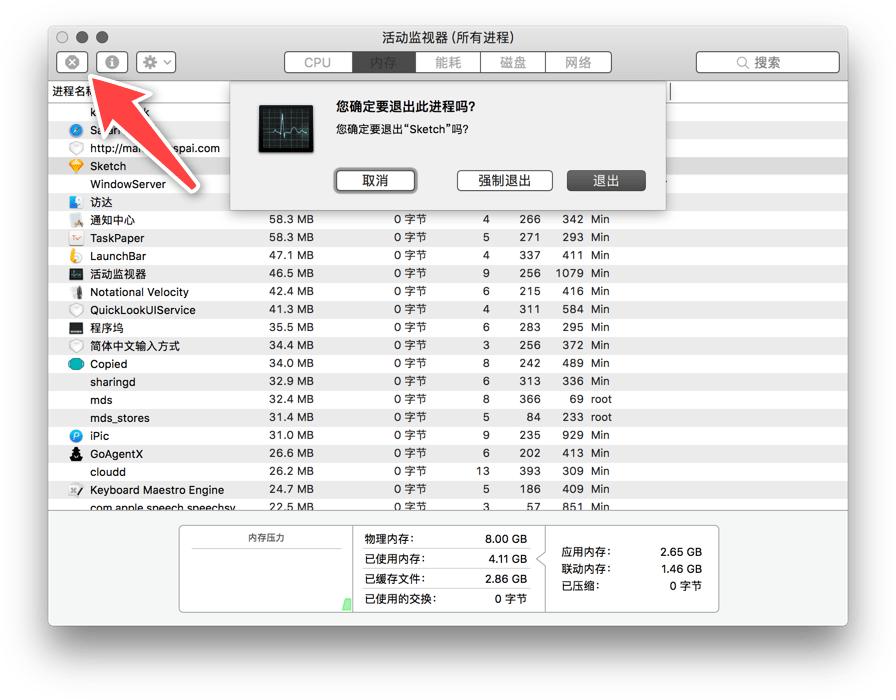Select the mds process name

pos(101,400)
